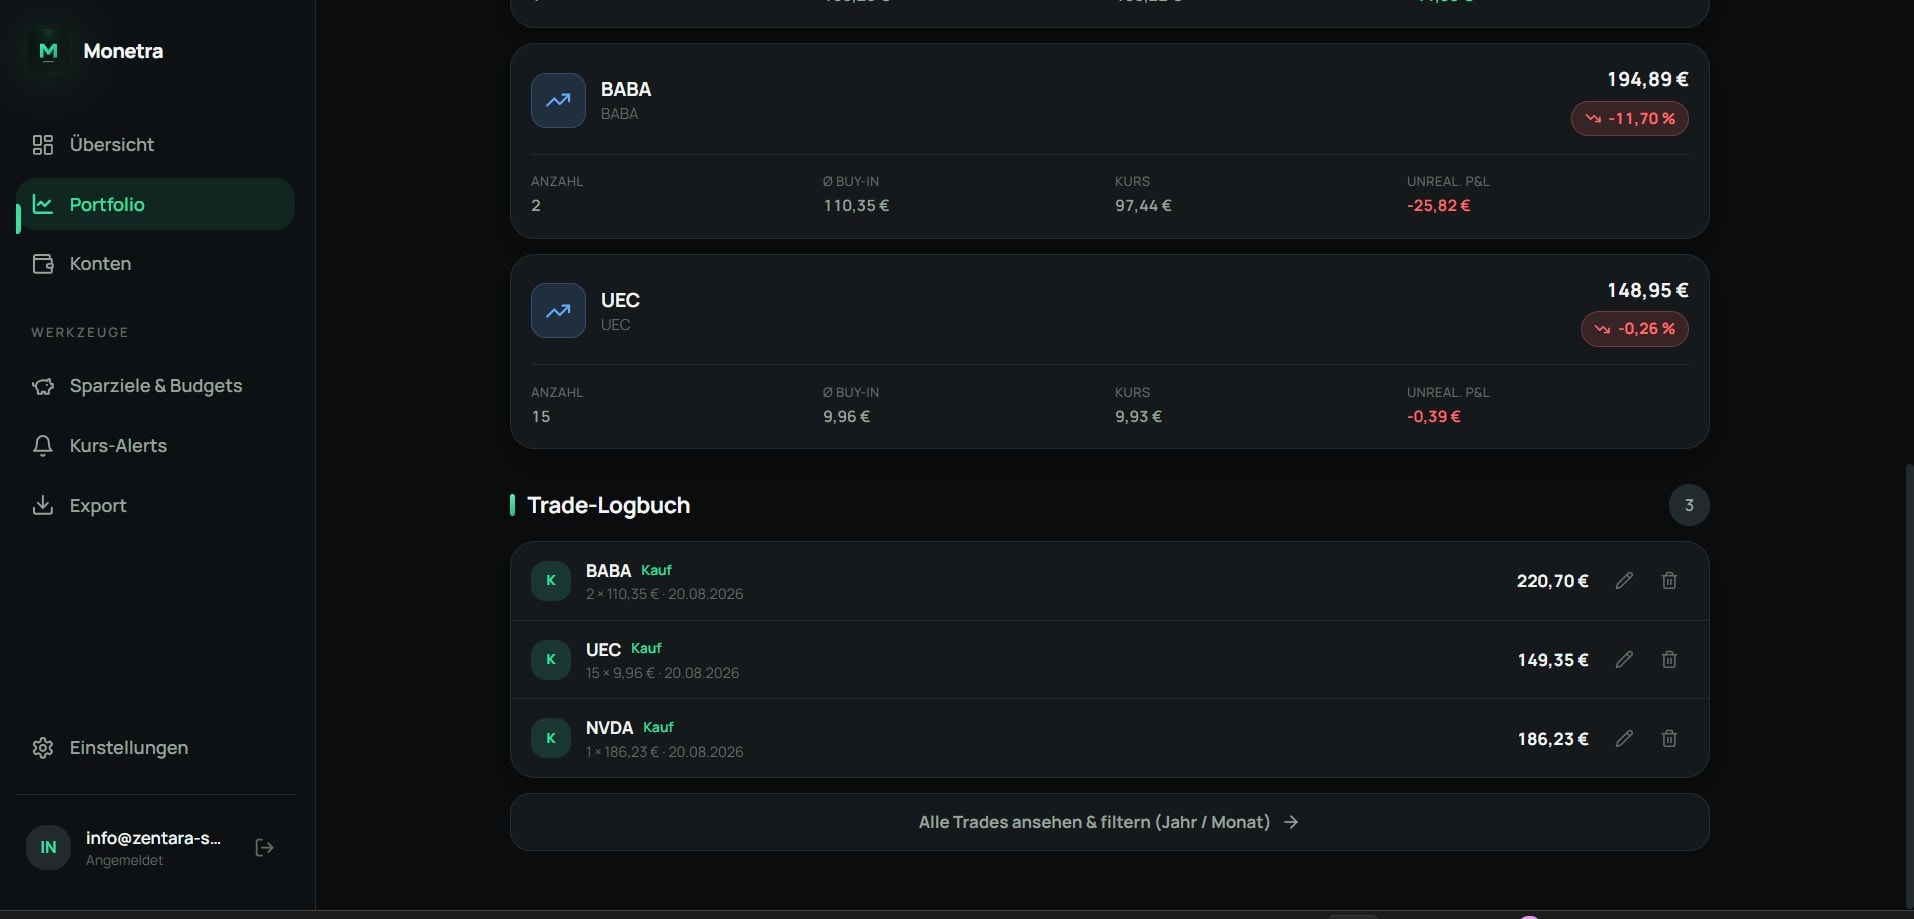Click the Trade-Logbuch count badge 3
Screen dimensions: 1914x919
[x=1689, y=505]
